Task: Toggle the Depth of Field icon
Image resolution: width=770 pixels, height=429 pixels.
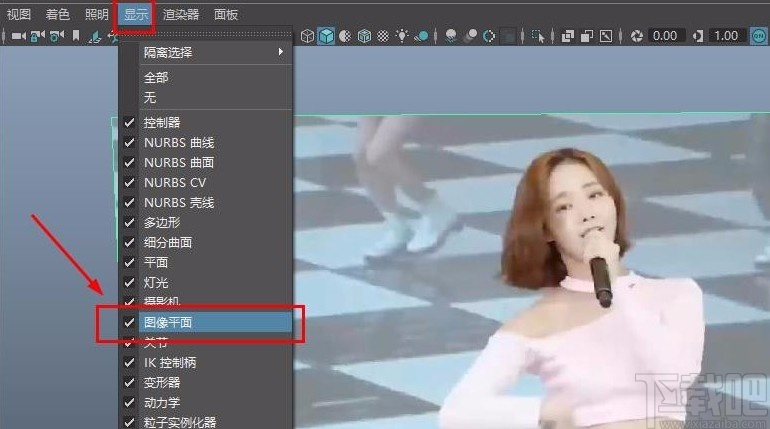Action: click(x=508, y=36)
